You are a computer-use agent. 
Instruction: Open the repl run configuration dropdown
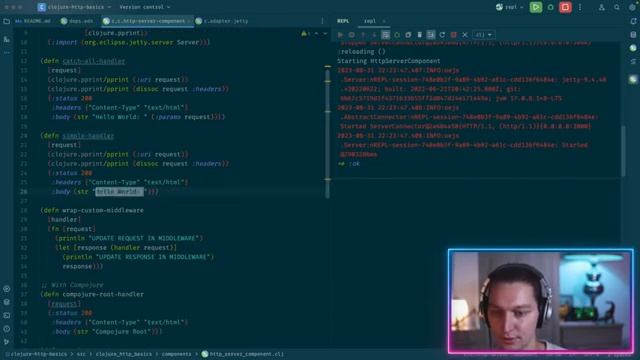(509, 7)
